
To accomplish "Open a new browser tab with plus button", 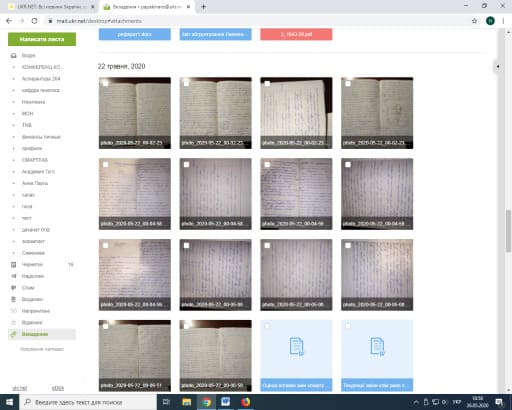I will pos(203,7).
